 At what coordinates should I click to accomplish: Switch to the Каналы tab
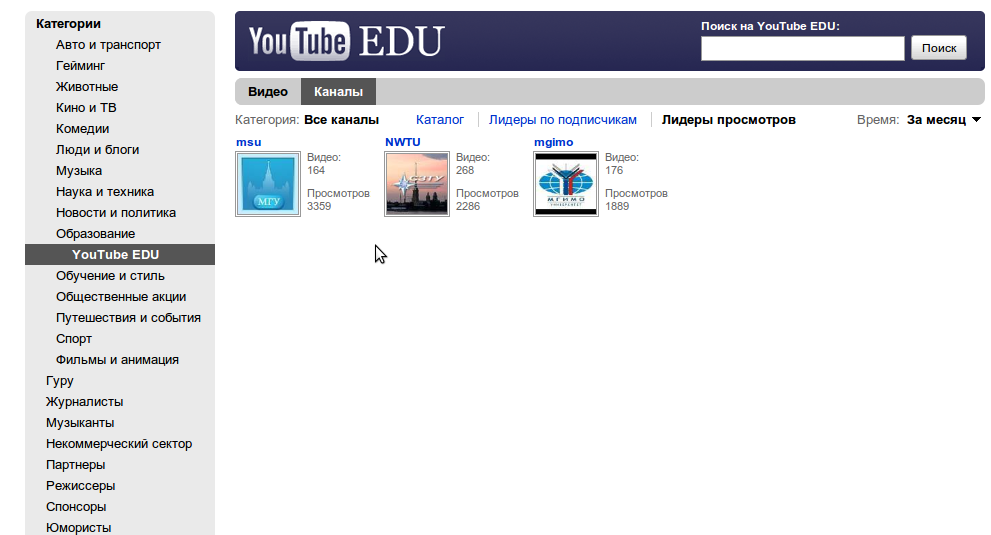(338, 92)
